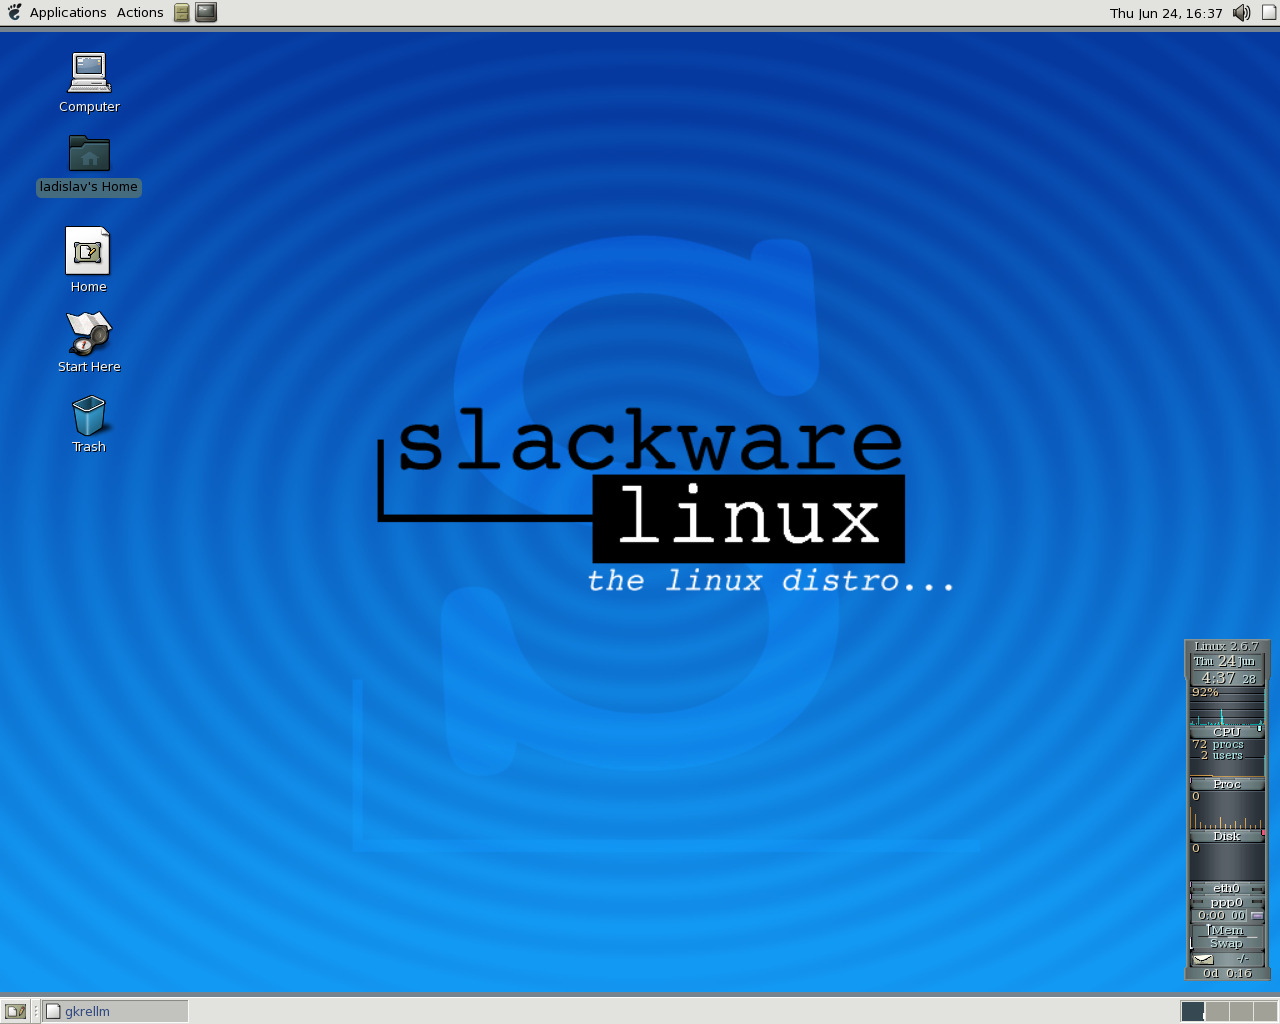Viewport: 1280px width, 1024px height.
Task: Click the mail envelope icon in GKrellM
Action: (x=1203, y=958)
